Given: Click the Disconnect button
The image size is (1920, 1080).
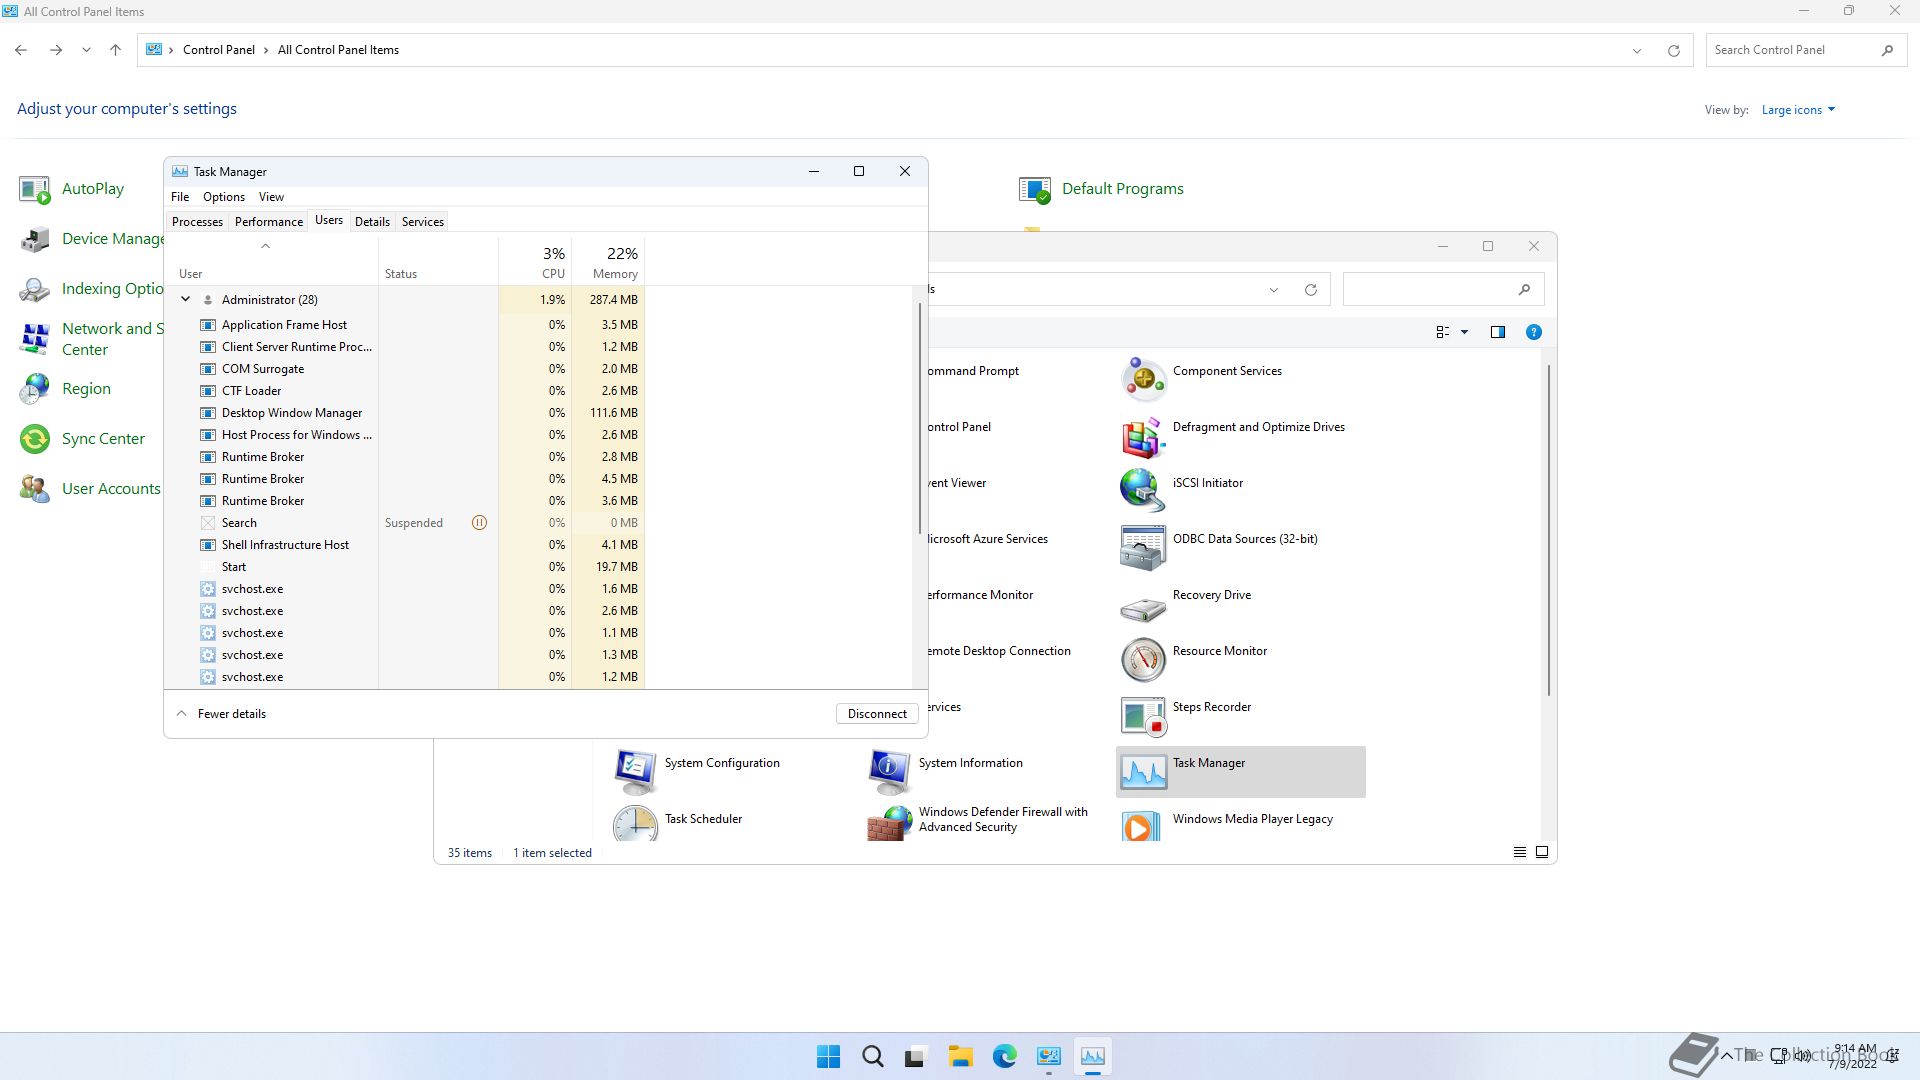Looking at the screenshot, I should click(877, 714).
